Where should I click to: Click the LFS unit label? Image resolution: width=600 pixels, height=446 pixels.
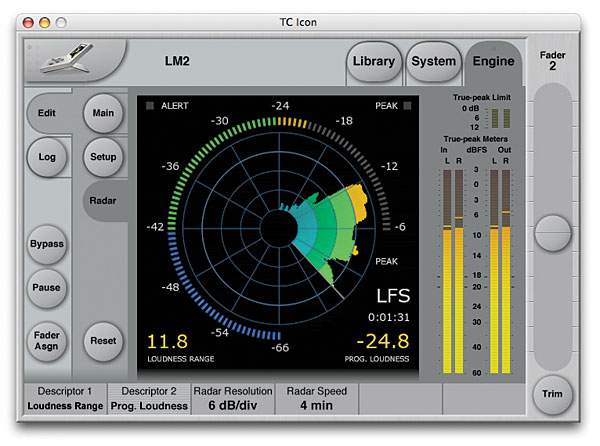(393, 296)
